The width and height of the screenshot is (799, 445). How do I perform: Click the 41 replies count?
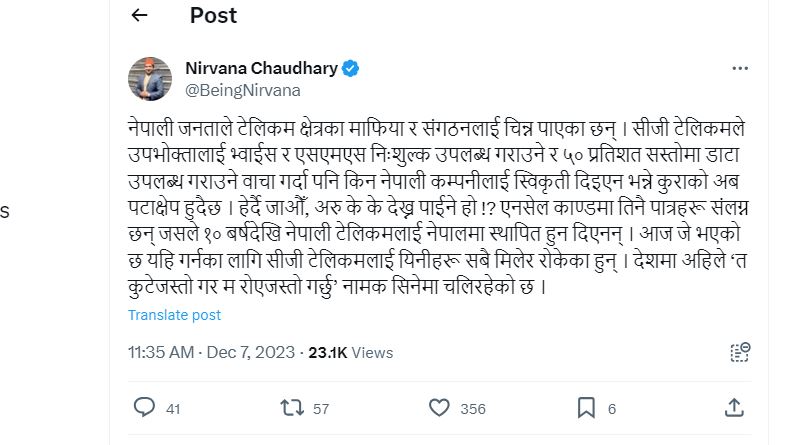[x=173, y=409]
